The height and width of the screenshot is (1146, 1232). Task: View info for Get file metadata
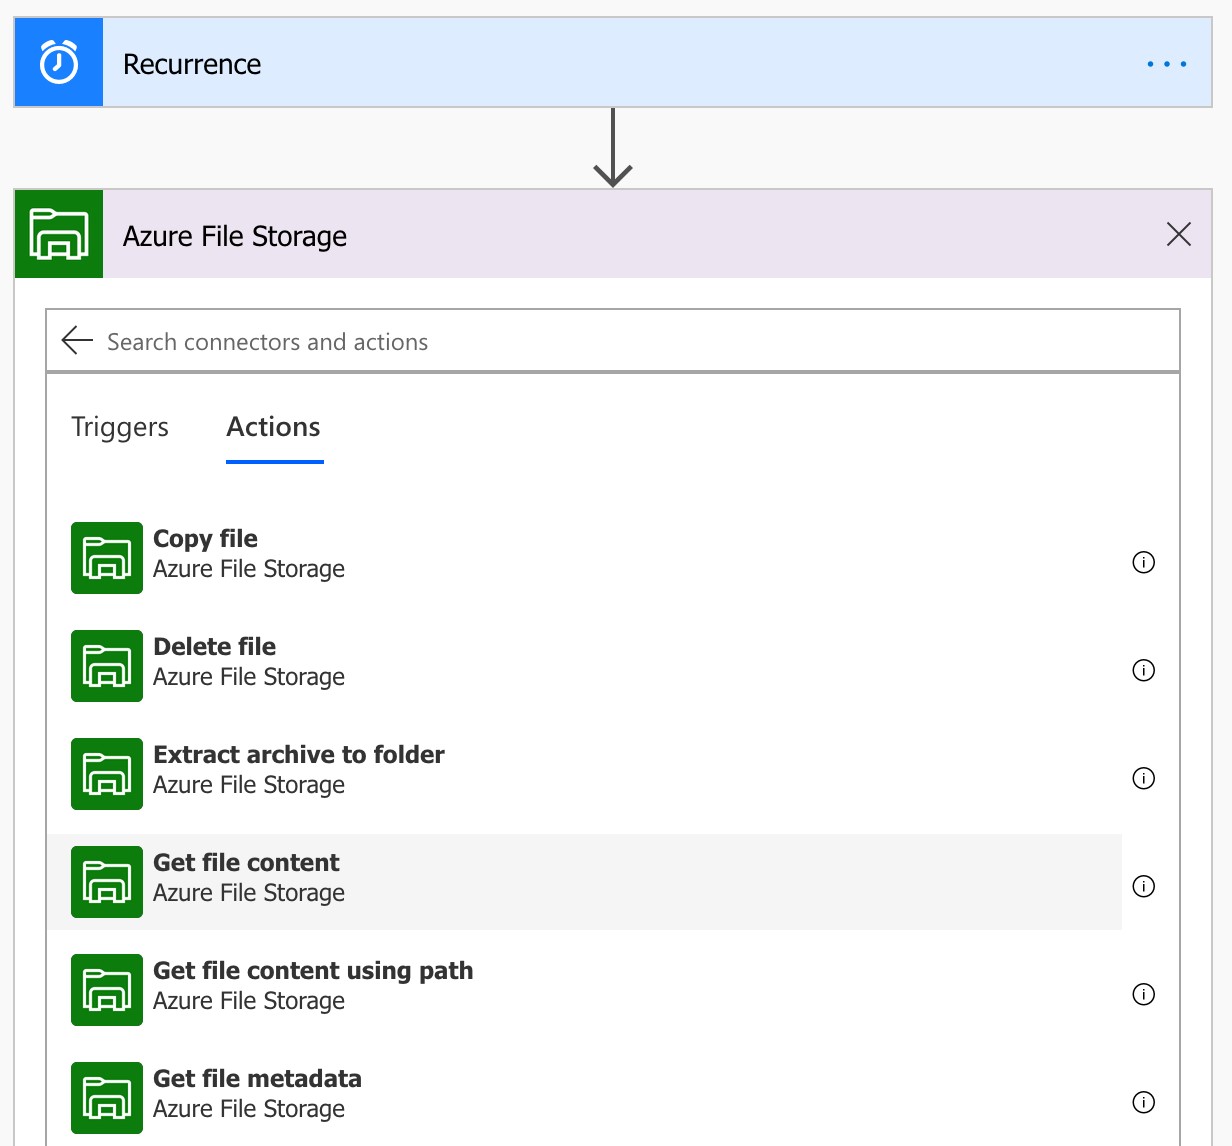point(1143,1102)
